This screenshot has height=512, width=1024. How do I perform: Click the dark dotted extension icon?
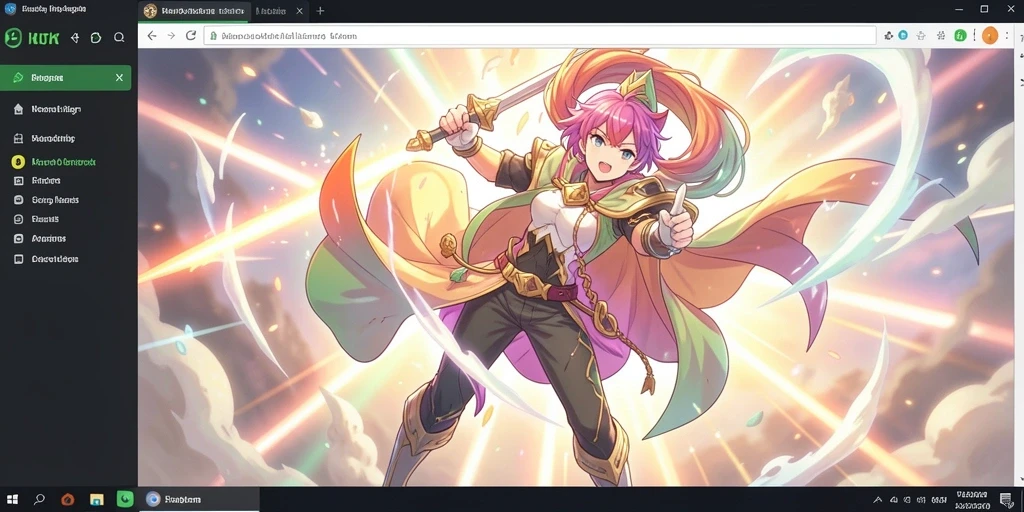(x=941, y=36)
